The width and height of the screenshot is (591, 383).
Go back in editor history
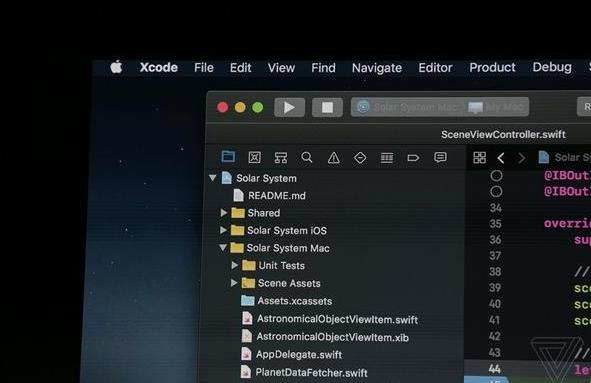click(501, 158)
